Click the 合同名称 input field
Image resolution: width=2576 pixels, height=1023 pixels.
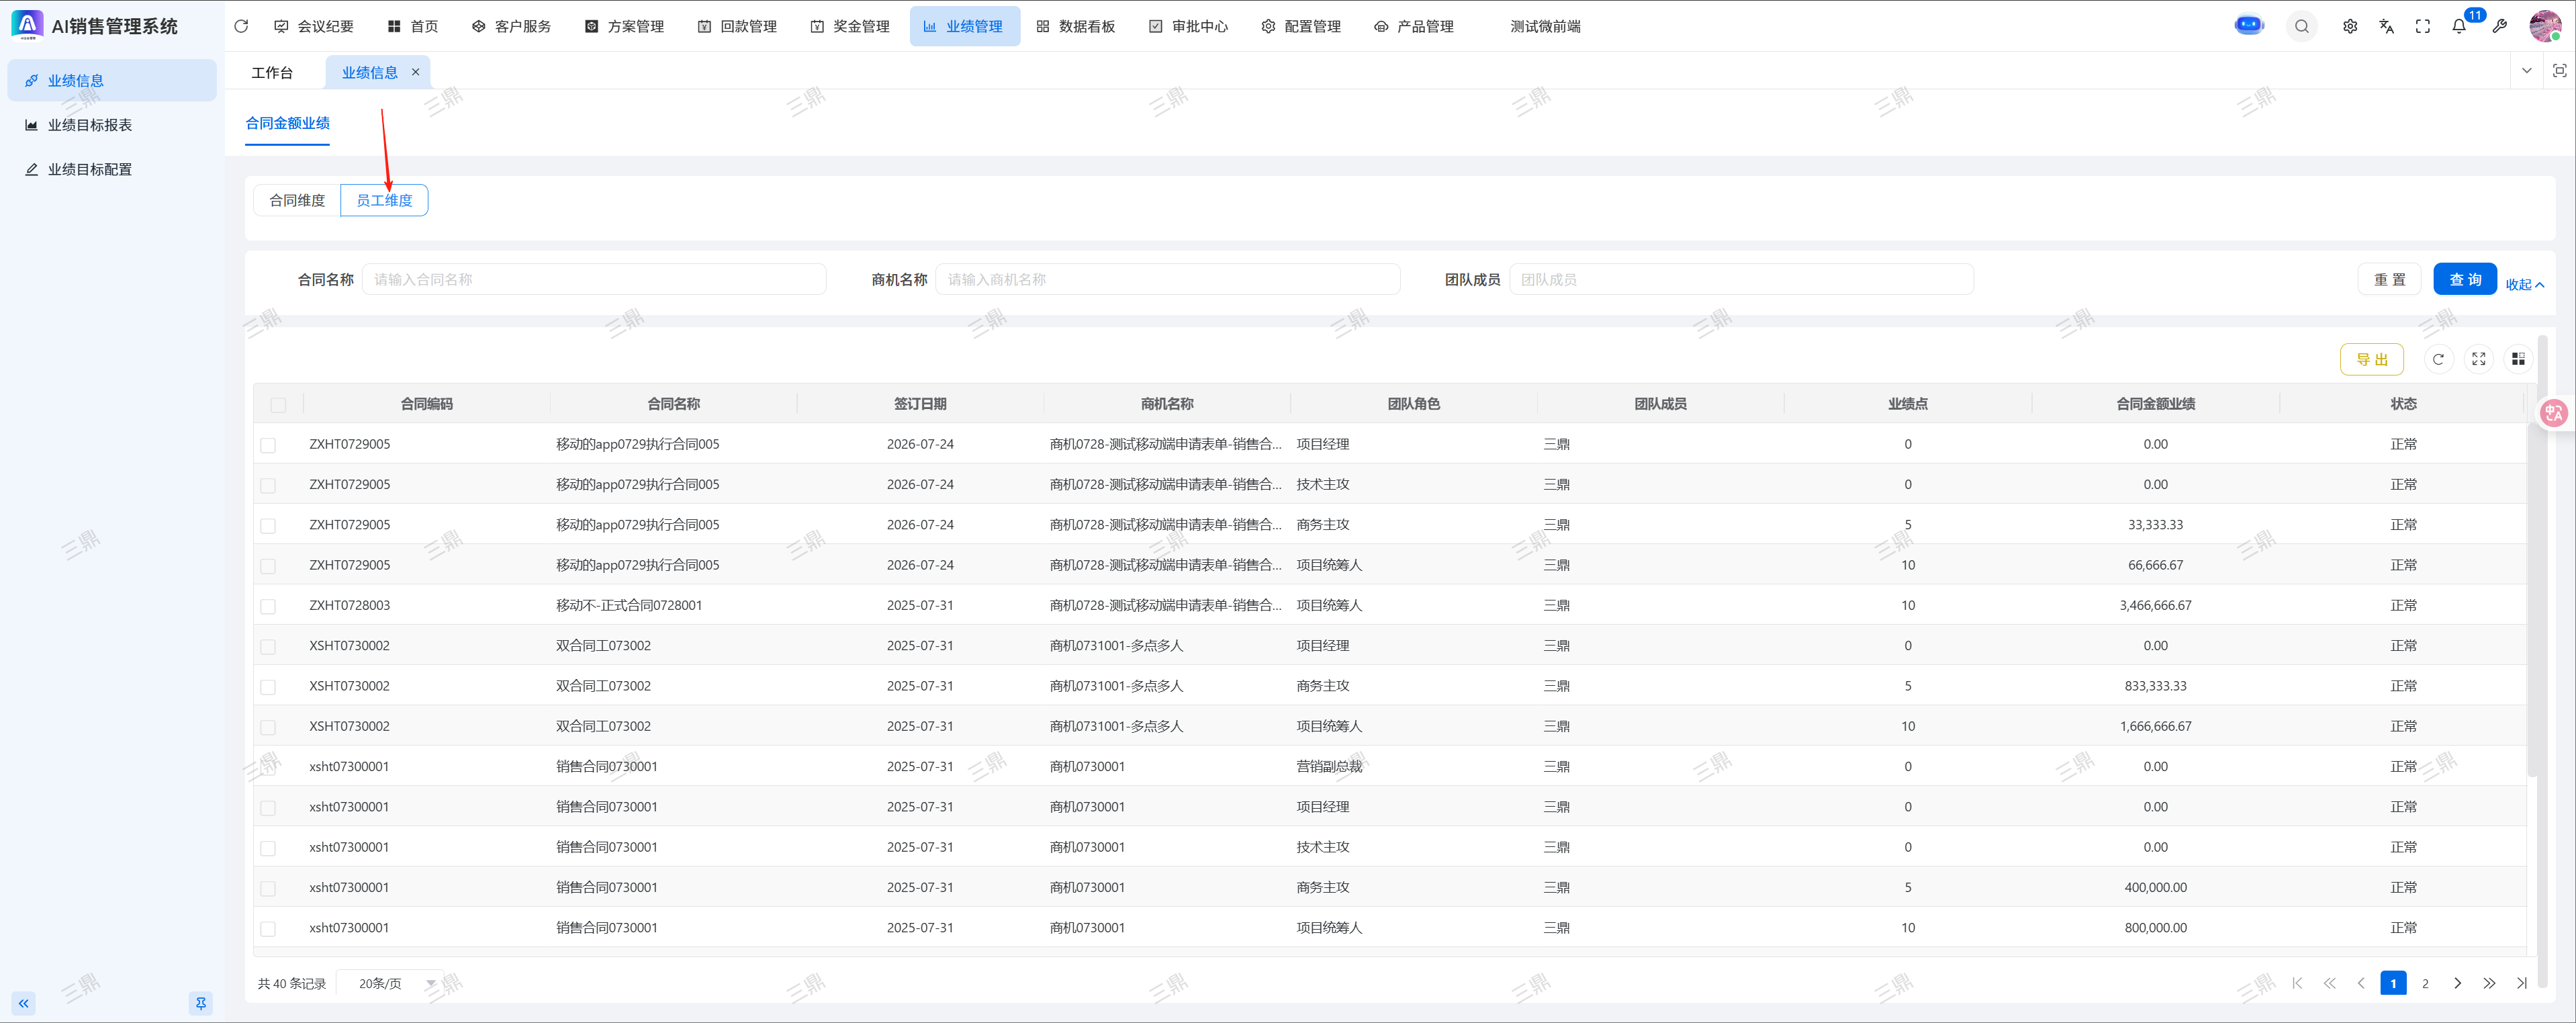(594, 280)
